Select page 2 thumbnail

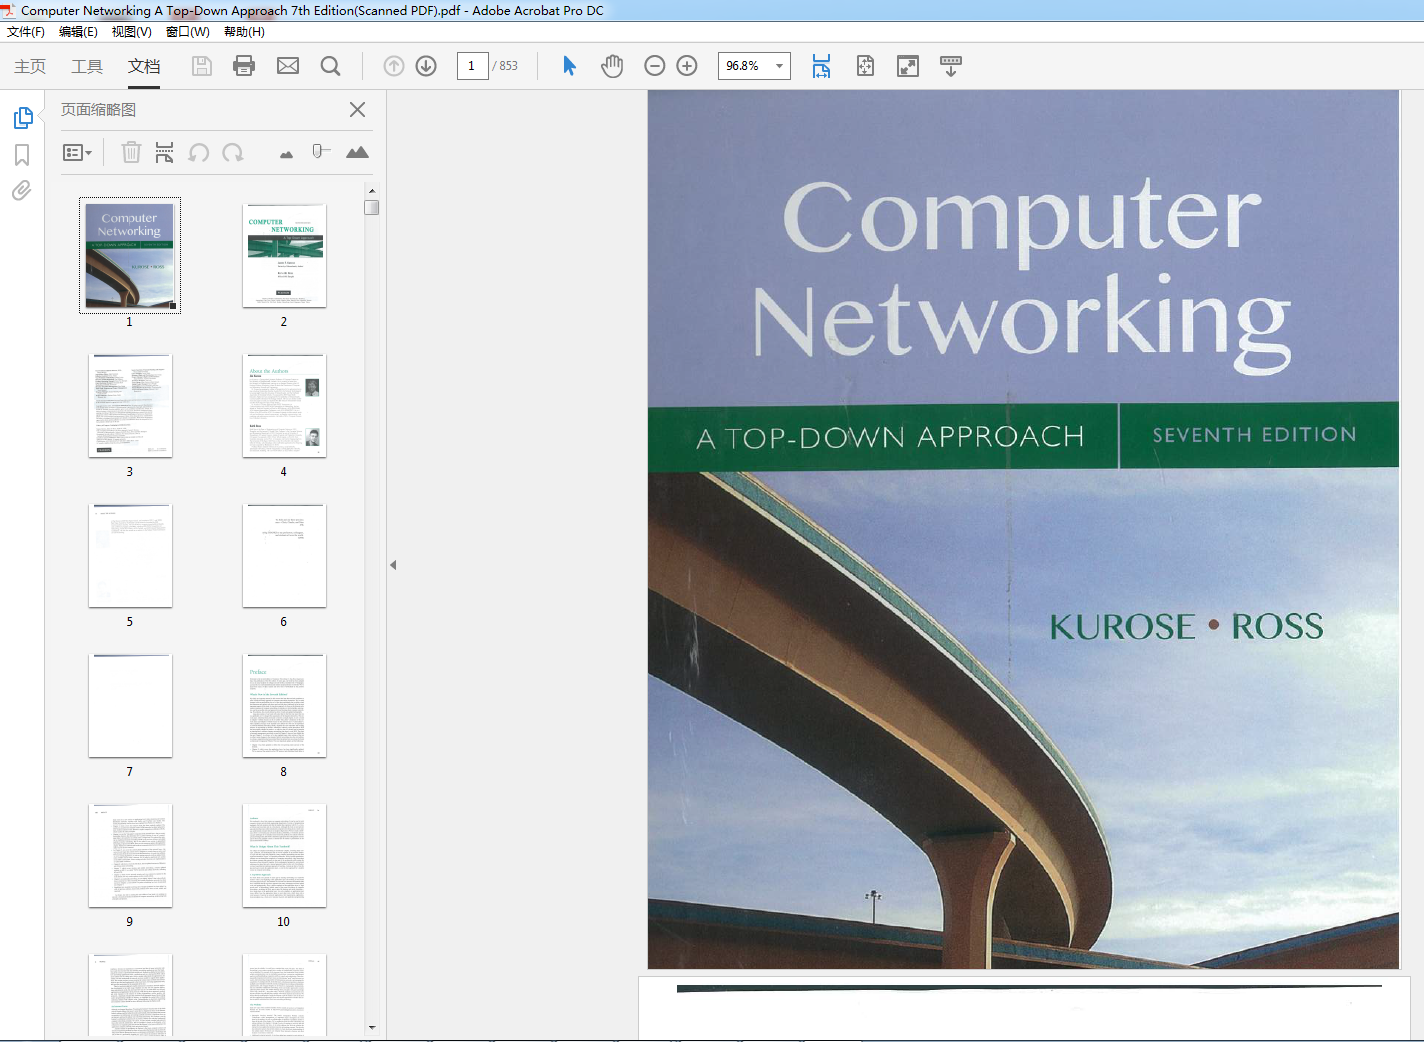click(284, 256)
